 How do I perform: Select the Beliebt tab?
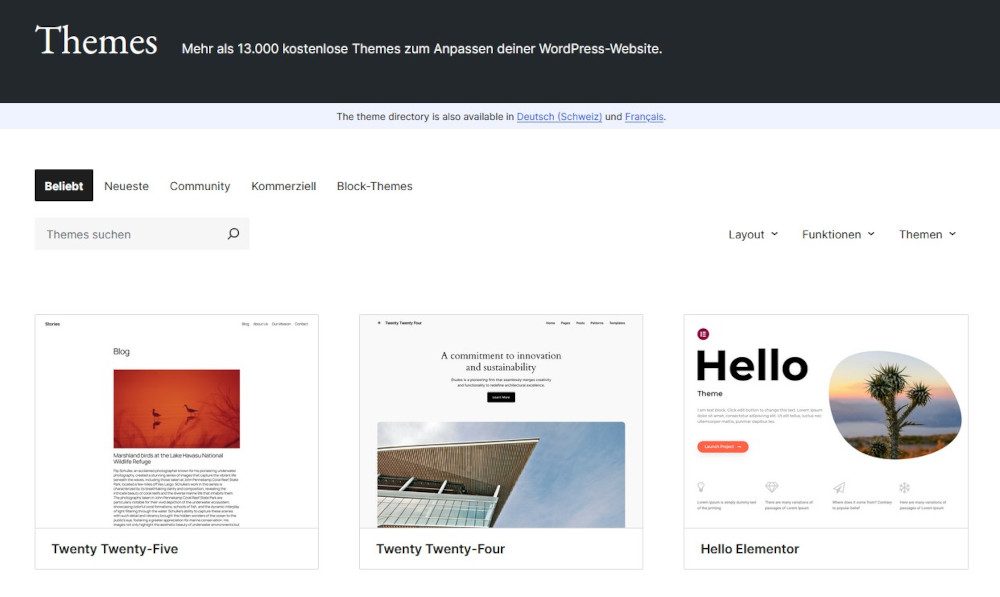tap(64, 186)
